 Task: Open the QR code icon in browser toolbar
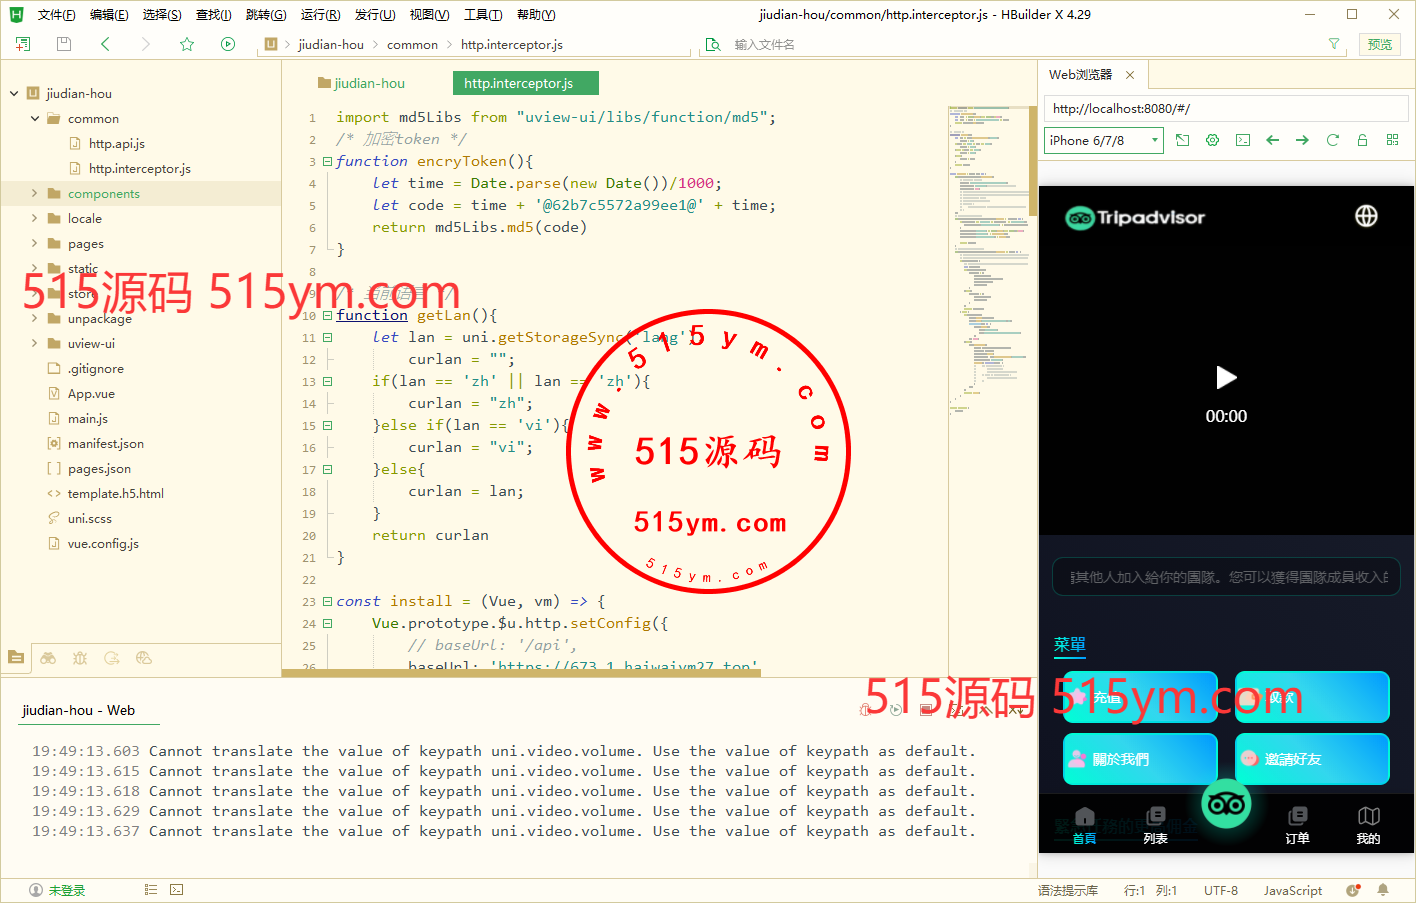[x=1392, y=140]
